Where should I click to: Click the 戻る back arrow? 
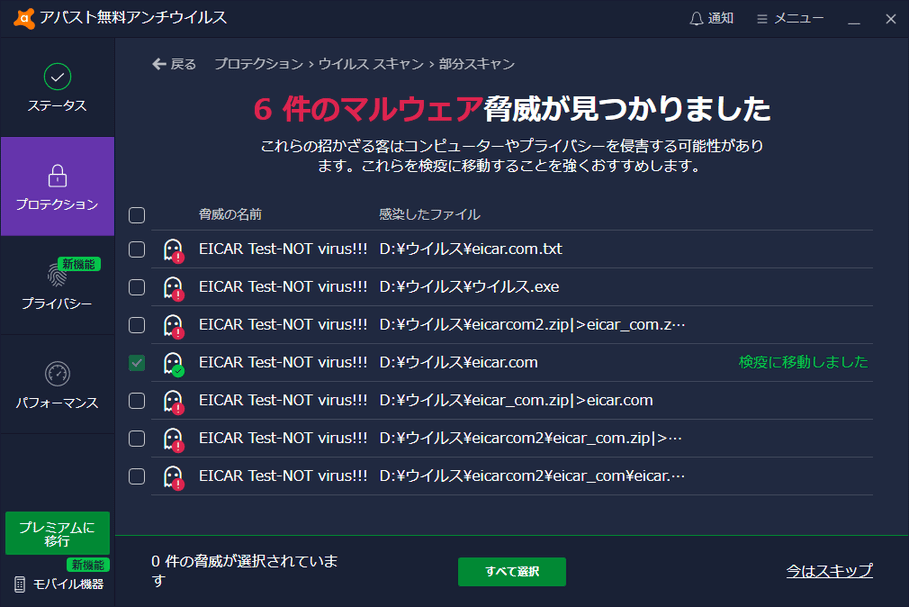[159, 64]
